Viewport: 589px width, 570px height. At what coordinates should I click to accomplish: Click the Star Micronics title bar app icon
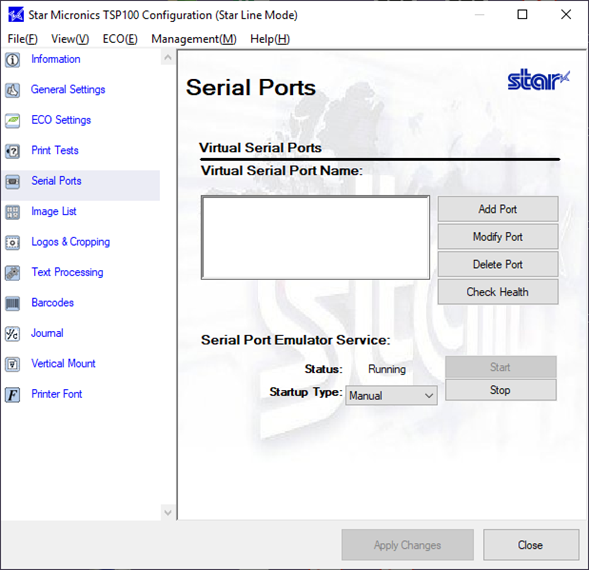click(16, 15)
